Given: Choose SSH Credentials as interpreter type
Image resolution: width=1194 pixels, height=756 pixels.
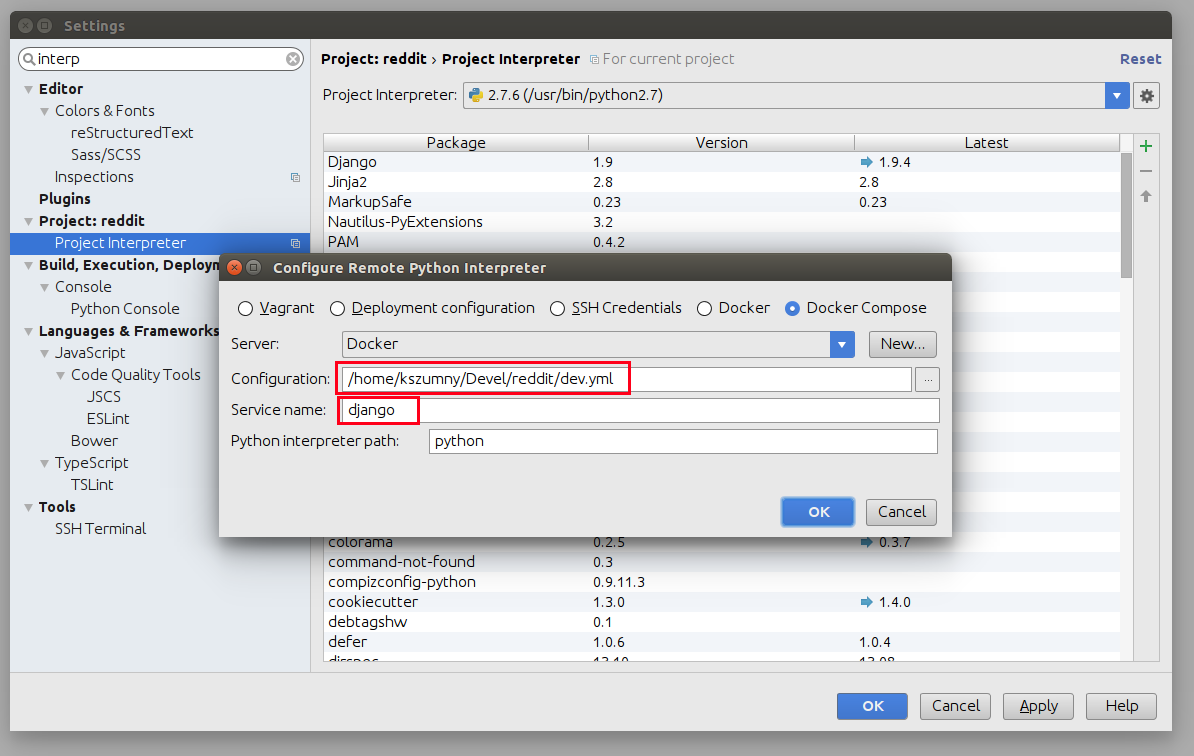Looking at the screenshot, I should (x=557, y=308).
